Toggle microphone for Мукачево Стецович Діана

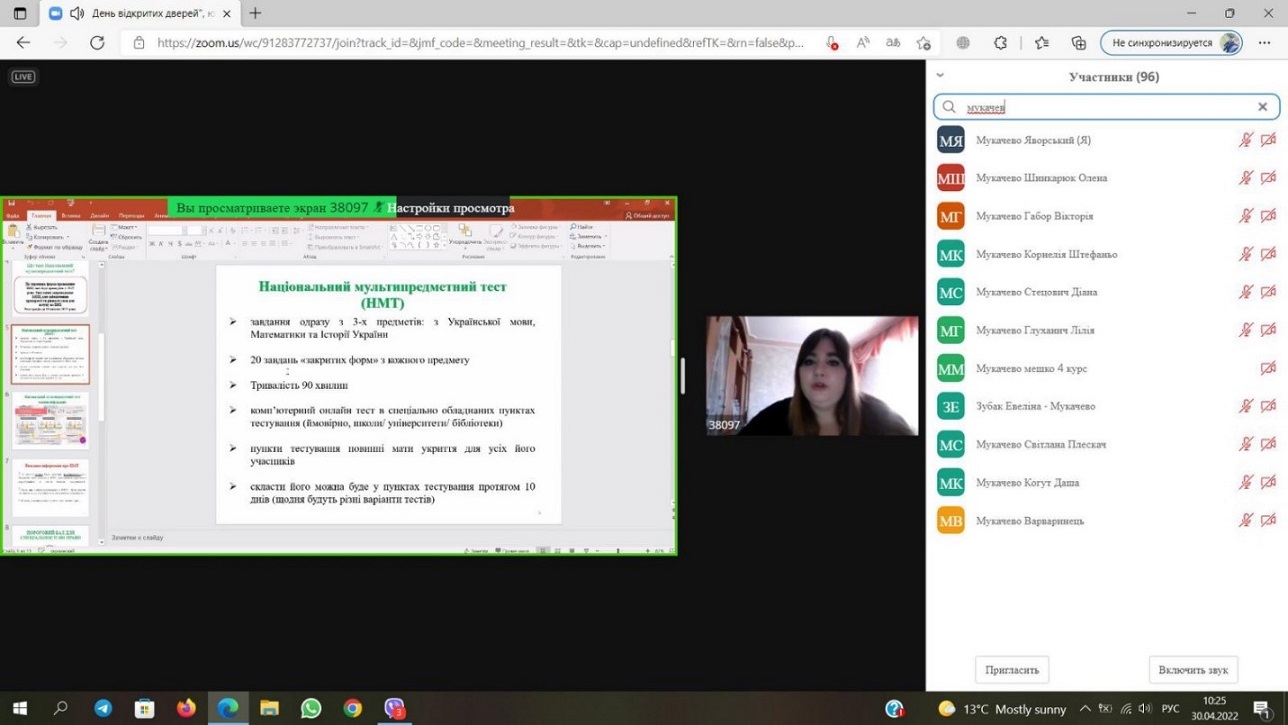(1246, 292)
